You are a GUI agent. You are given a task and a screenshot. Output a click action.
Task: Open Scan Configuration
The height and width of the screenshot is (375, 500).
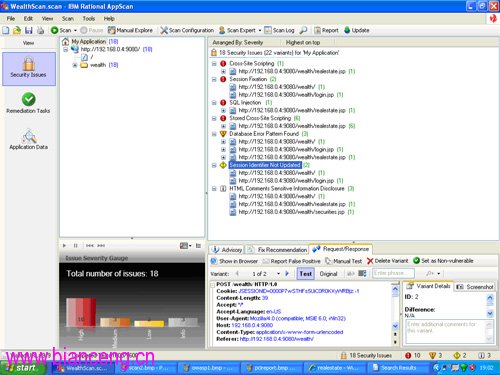(x=187, y=30)
